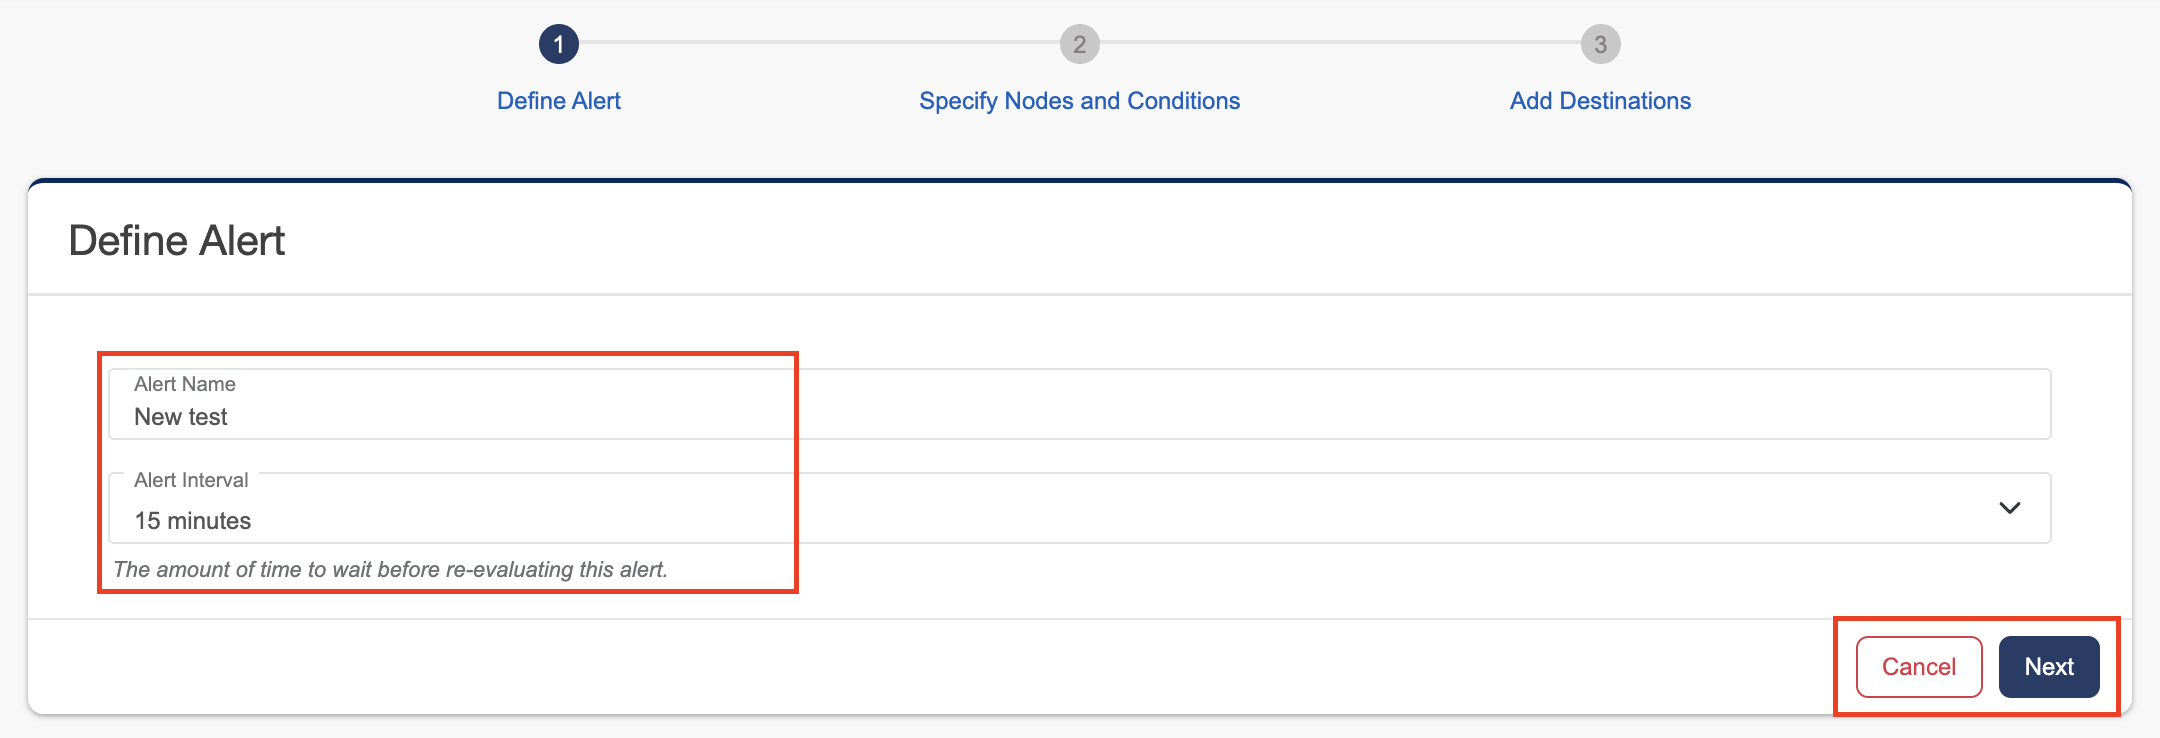Click the re-evaluating alert helper text

point(390,570)
